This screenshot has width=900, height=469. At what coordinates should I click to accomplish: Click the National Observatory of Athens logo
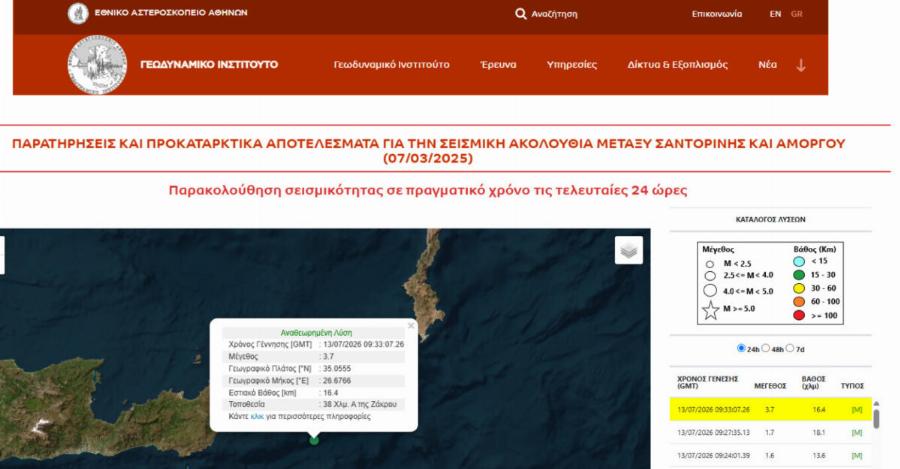(78, 13)
